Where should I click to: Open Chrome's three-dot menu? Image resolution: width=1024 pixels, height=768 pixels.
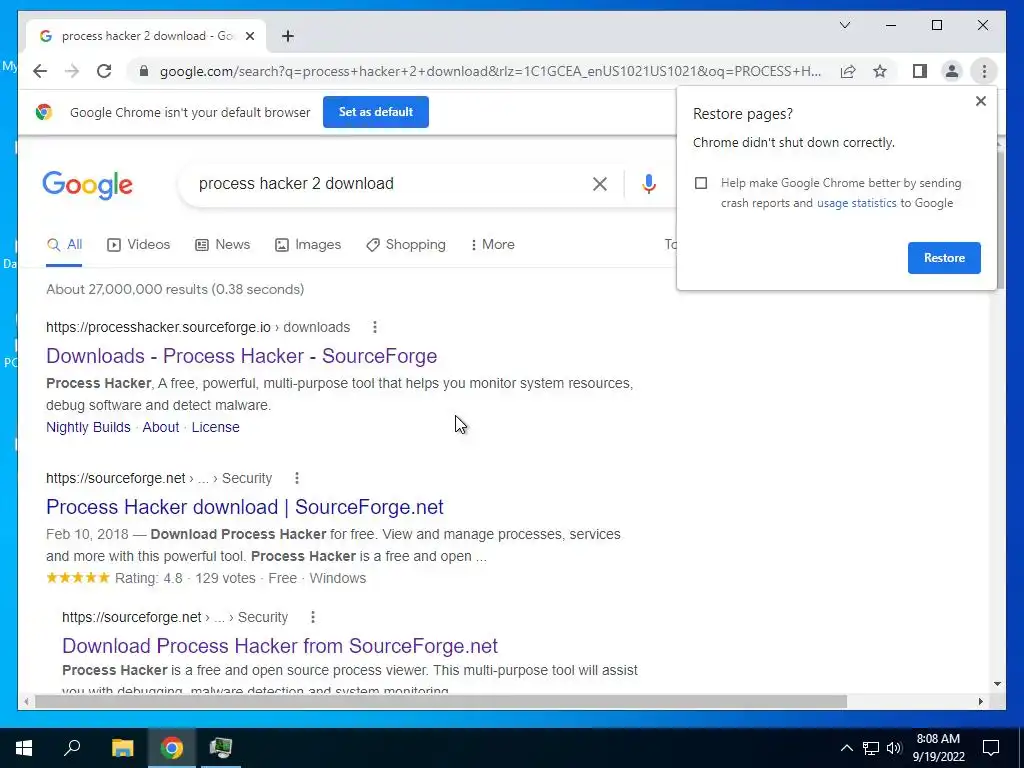984,71
